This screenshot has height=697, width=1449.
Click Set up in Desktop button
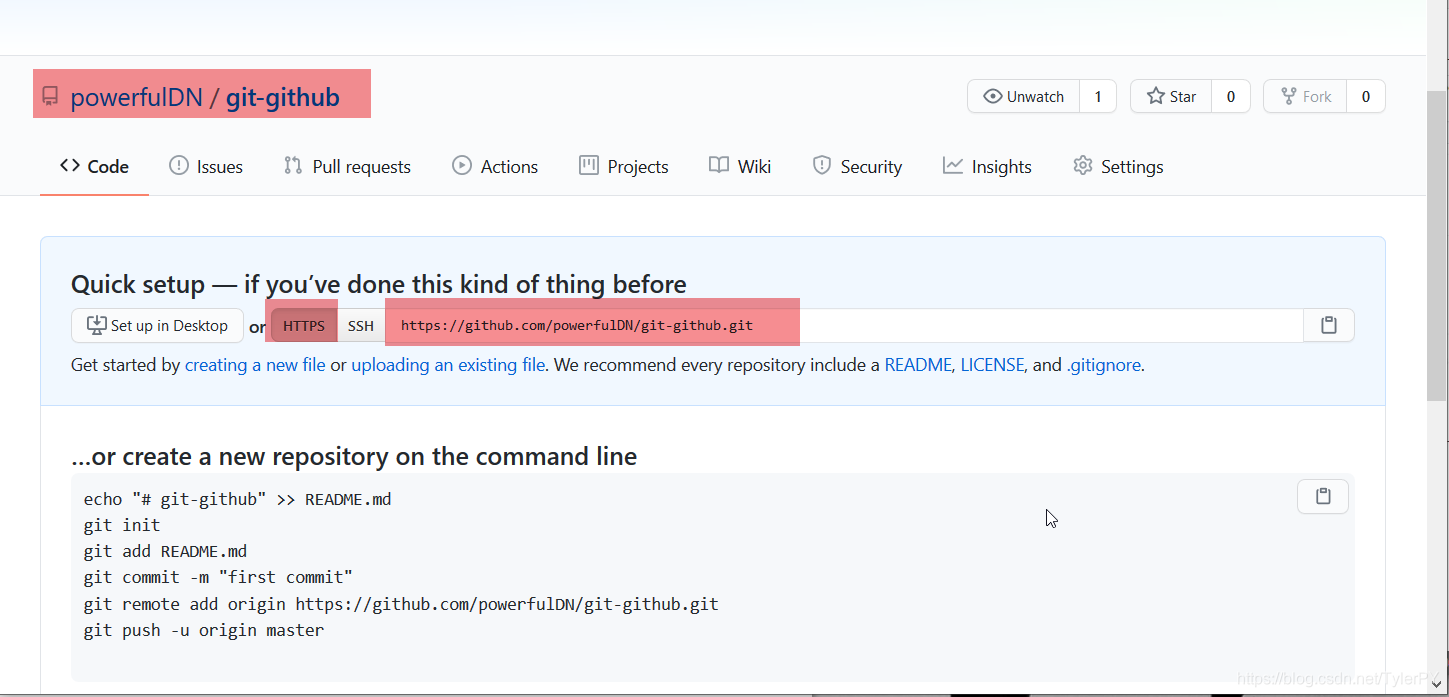point(157,325)
